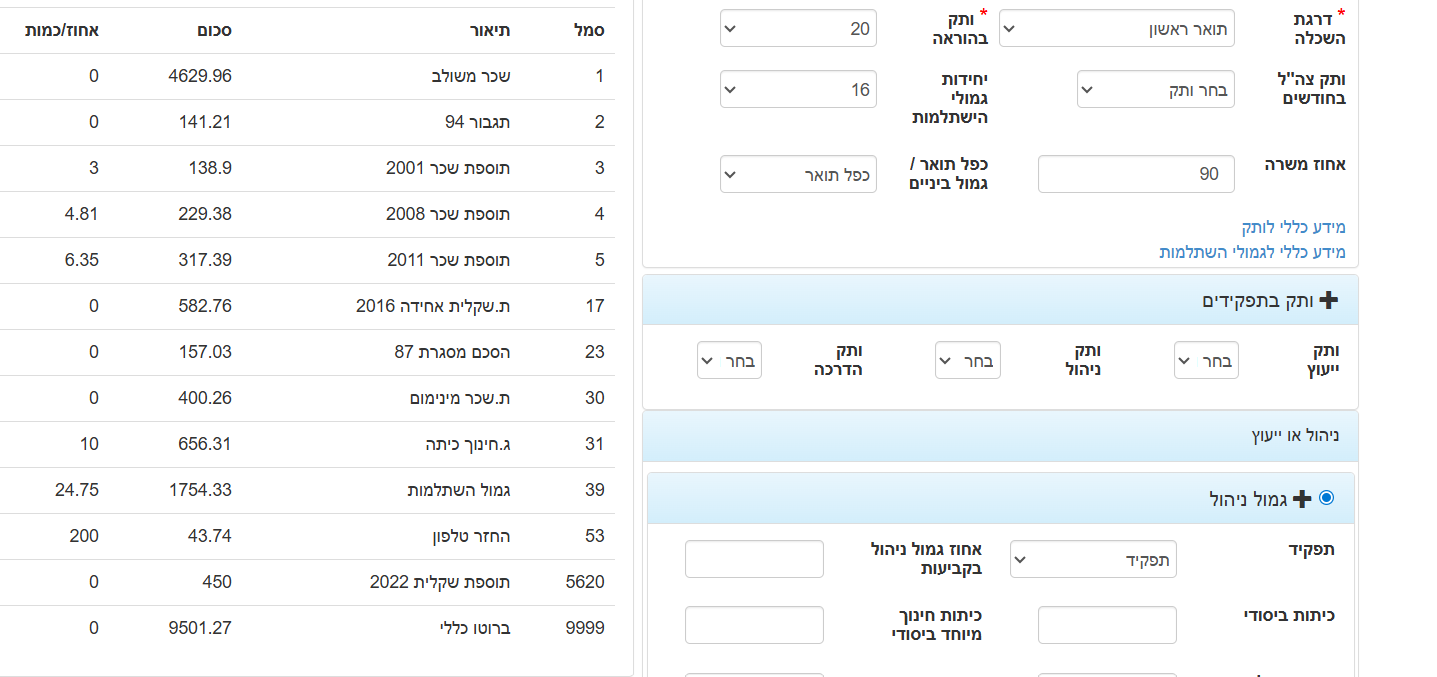Click the סכום column header
Viewport: 1437px width, 677px height.
coord(215,30)
